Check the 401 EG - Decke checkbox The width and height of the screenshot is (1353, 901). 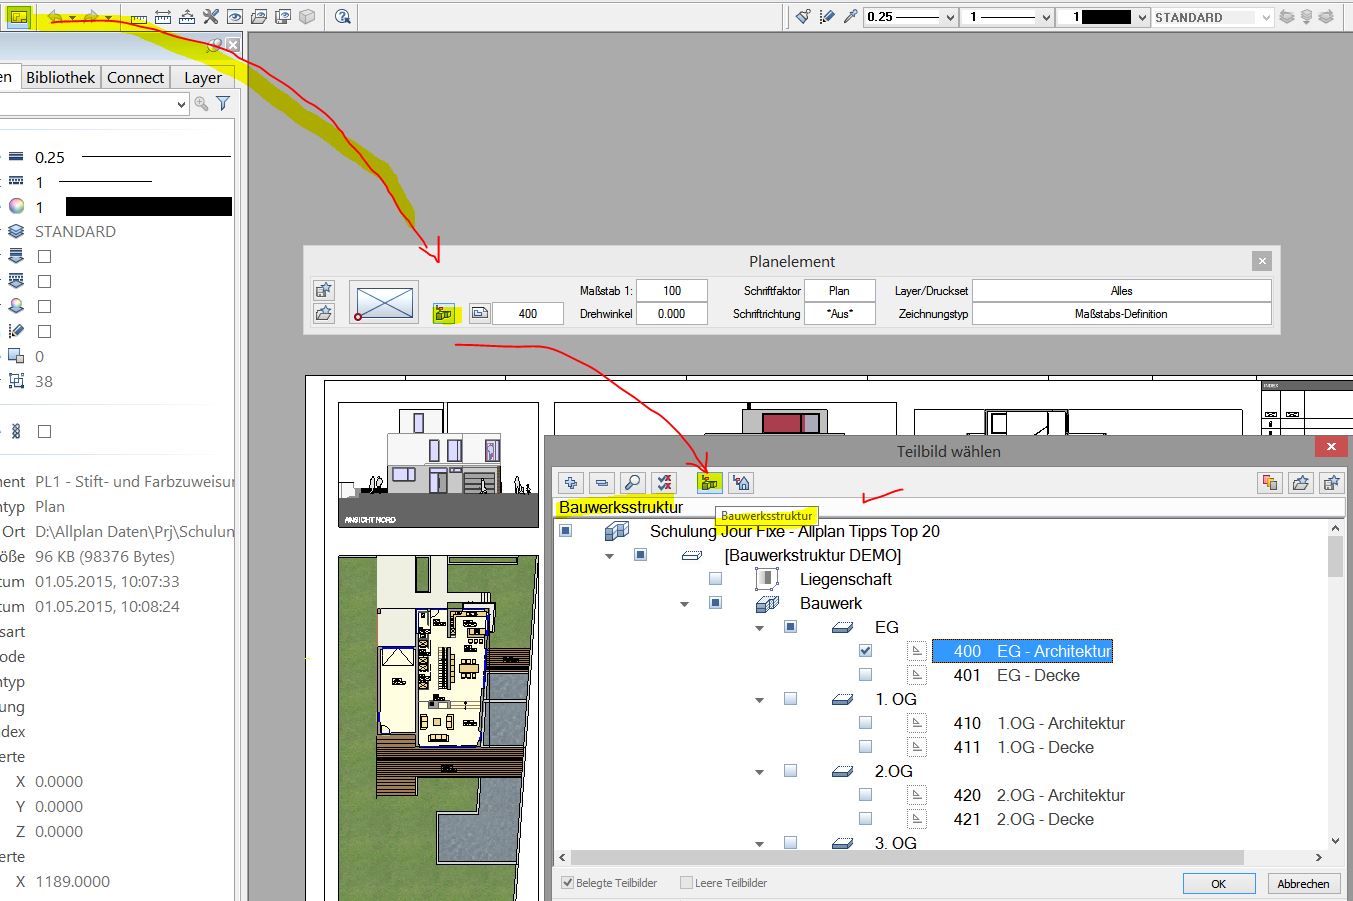click(865, 675)
